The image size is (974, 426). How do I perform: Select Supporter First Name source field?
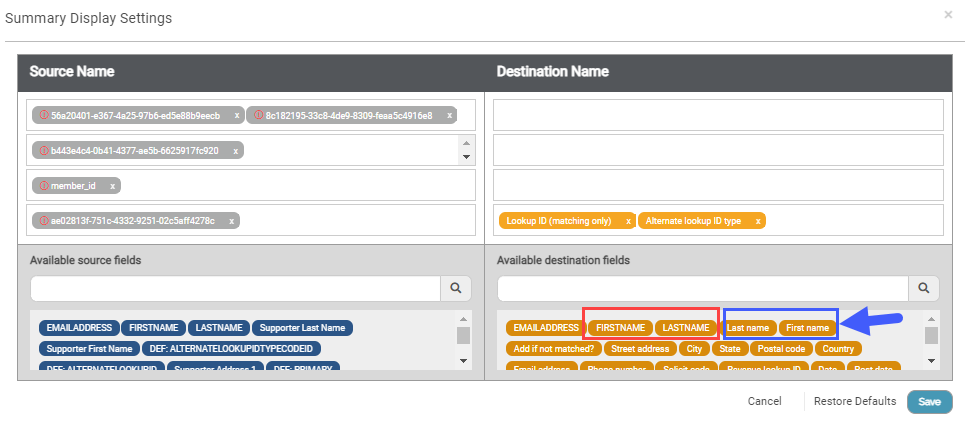click(x=89, y=348)
